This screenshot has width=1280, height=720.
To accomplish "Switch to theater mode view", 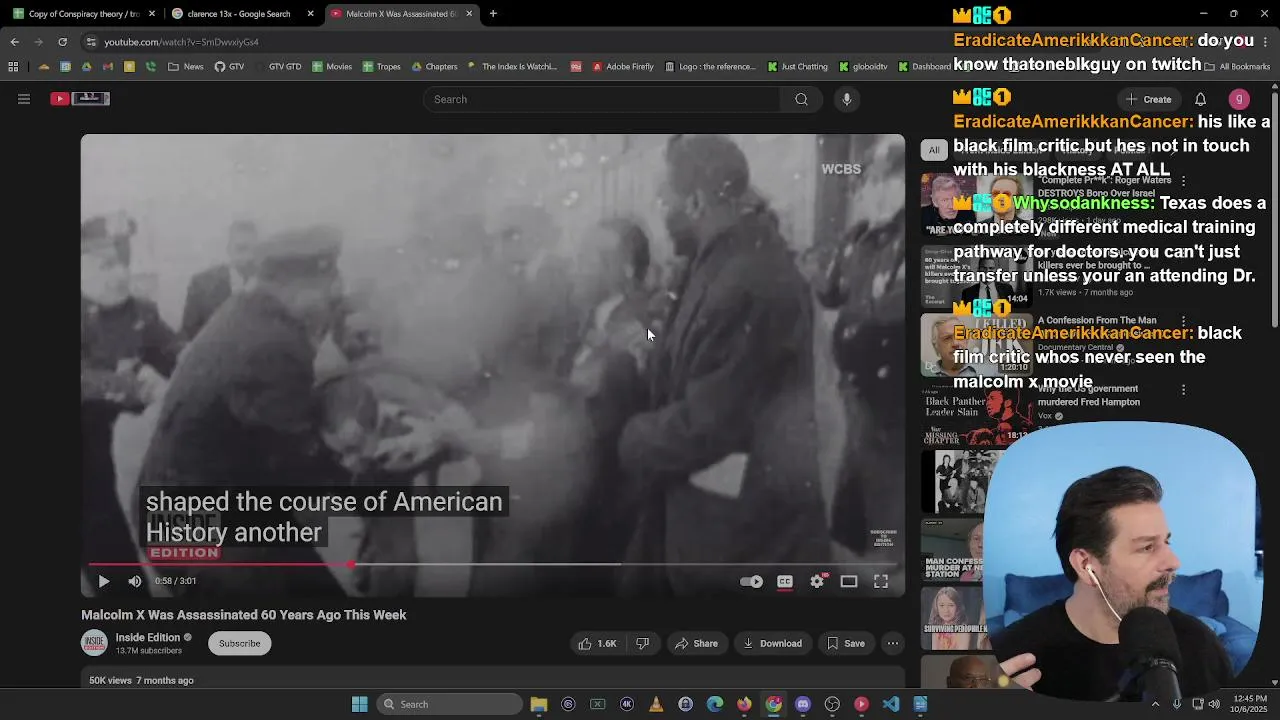I will tap(849, 581).
